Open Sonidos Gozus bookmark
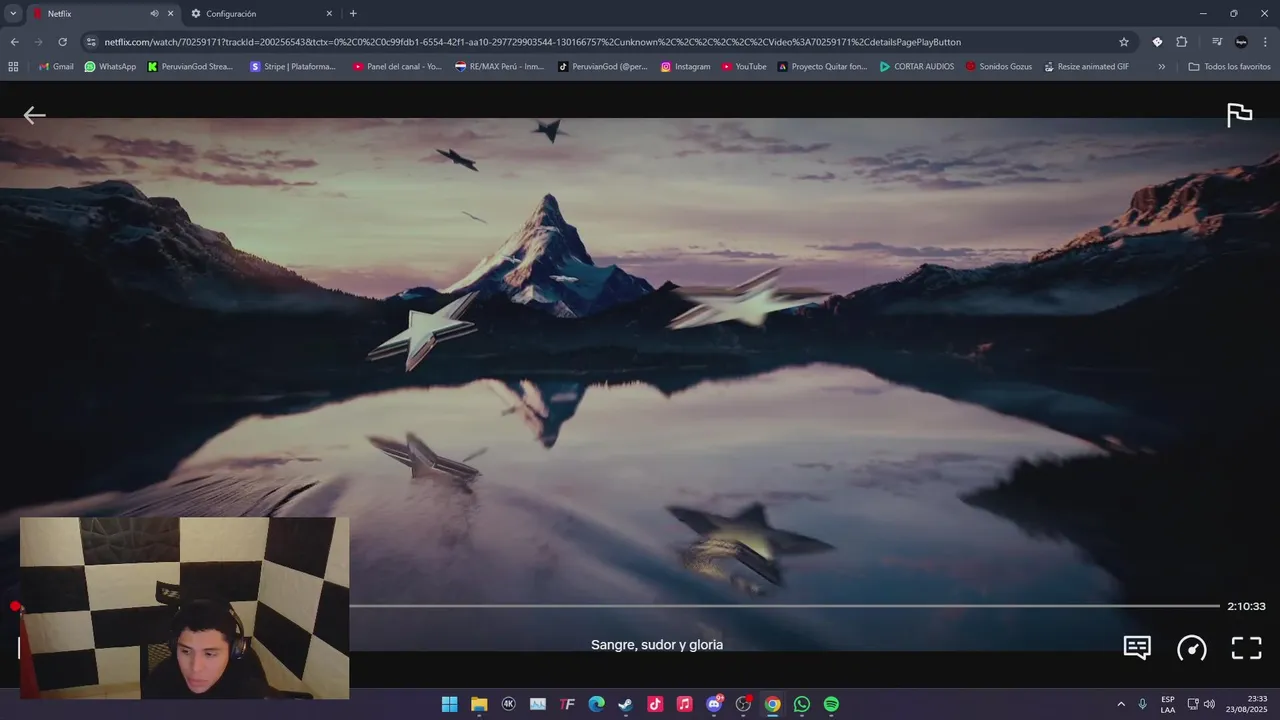Screen dimensions: 1280x720 click(999, 67)
